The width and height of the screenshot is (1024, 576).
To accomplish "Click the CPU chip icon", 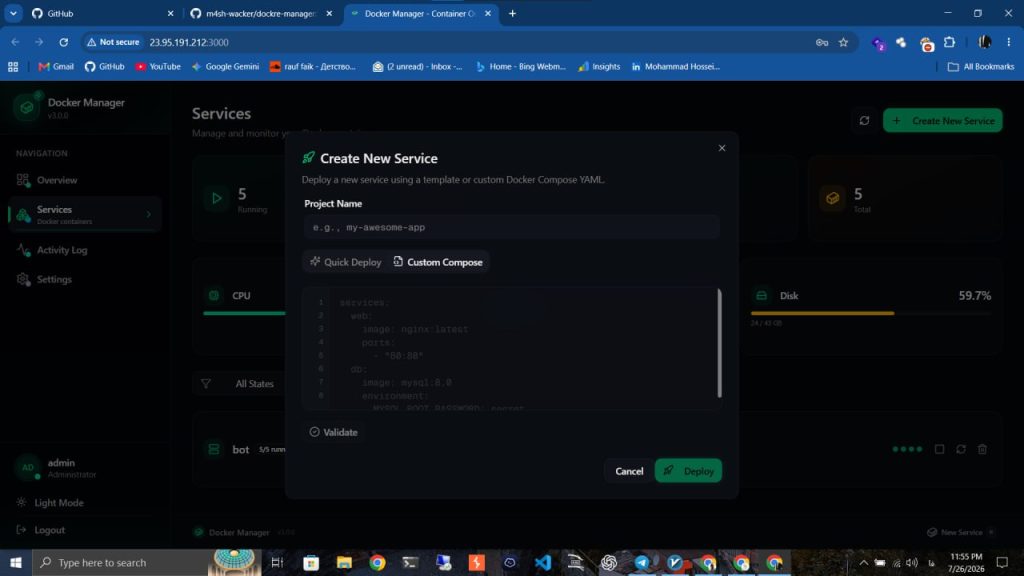I will (214, 296).
